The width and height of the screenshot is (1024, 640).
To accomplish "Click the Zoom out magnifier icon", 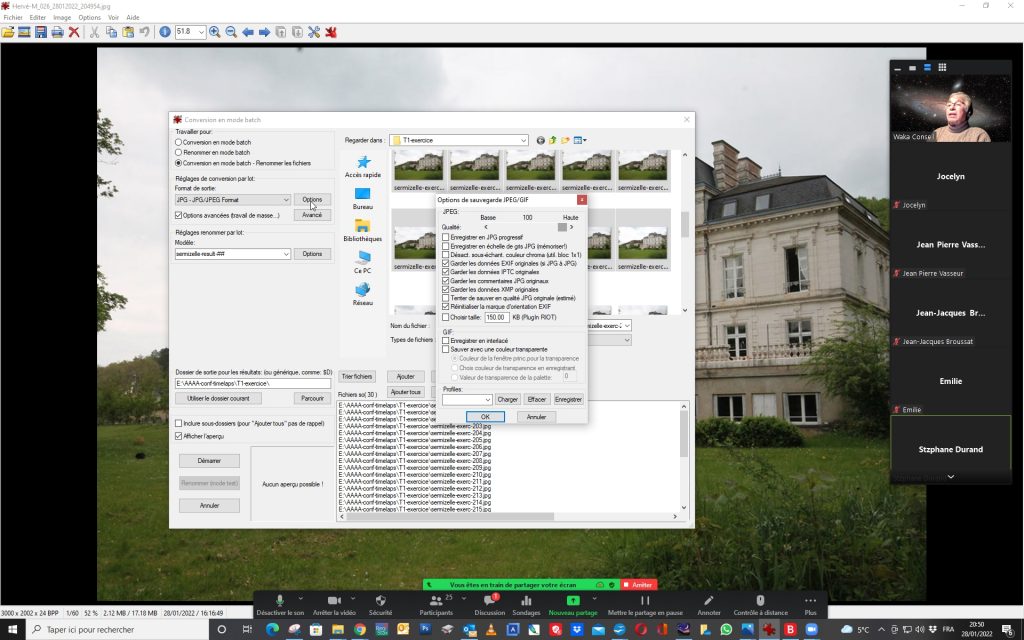I will tap(231, 32).
